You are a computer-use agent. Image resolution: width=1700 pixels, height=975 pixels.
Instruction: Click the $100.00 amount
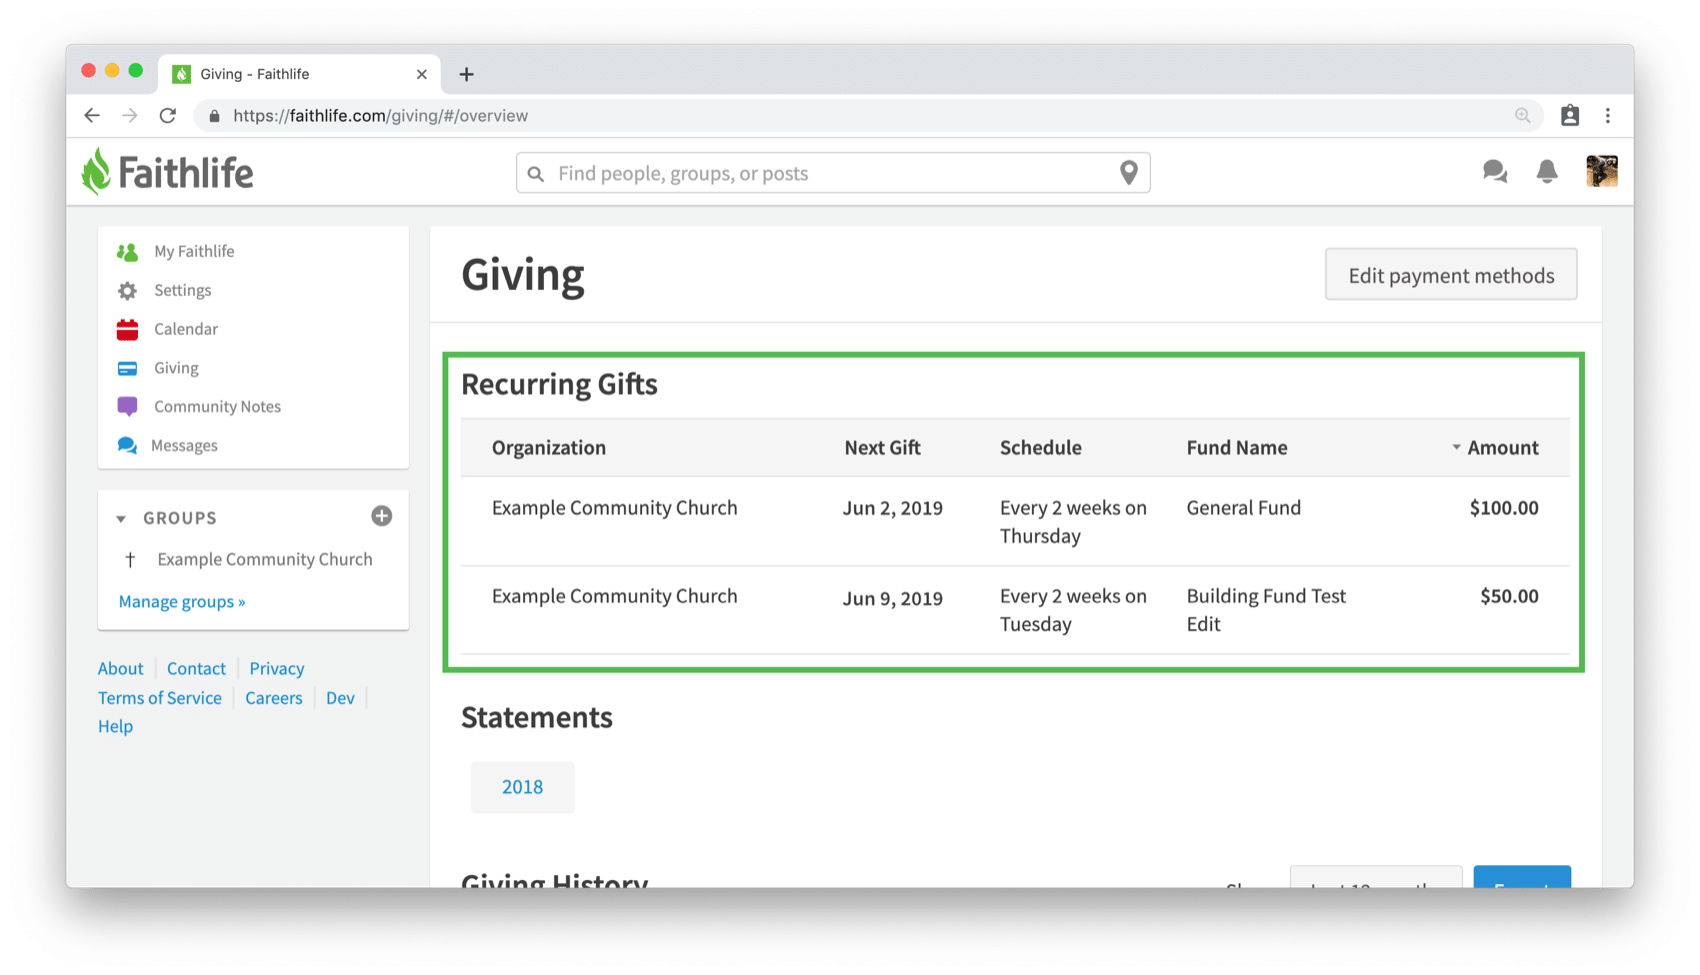(1504, 507)
